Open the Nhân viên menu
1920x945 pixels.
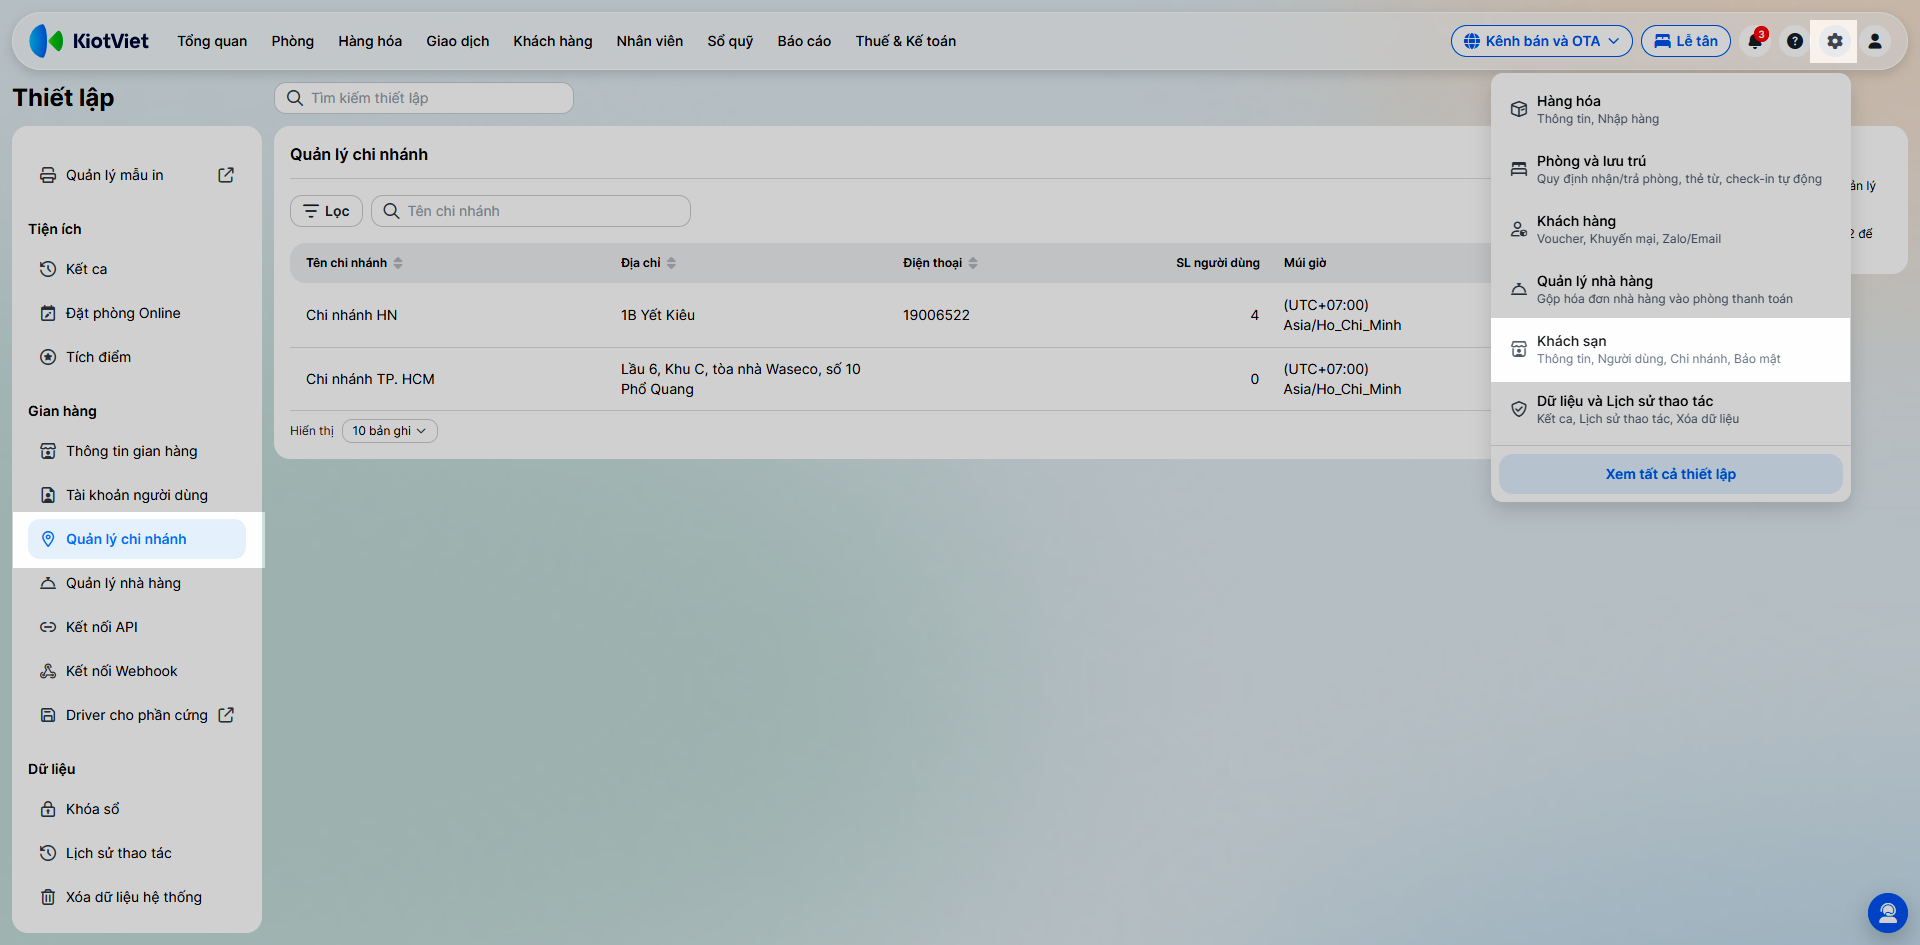[650, 41]
